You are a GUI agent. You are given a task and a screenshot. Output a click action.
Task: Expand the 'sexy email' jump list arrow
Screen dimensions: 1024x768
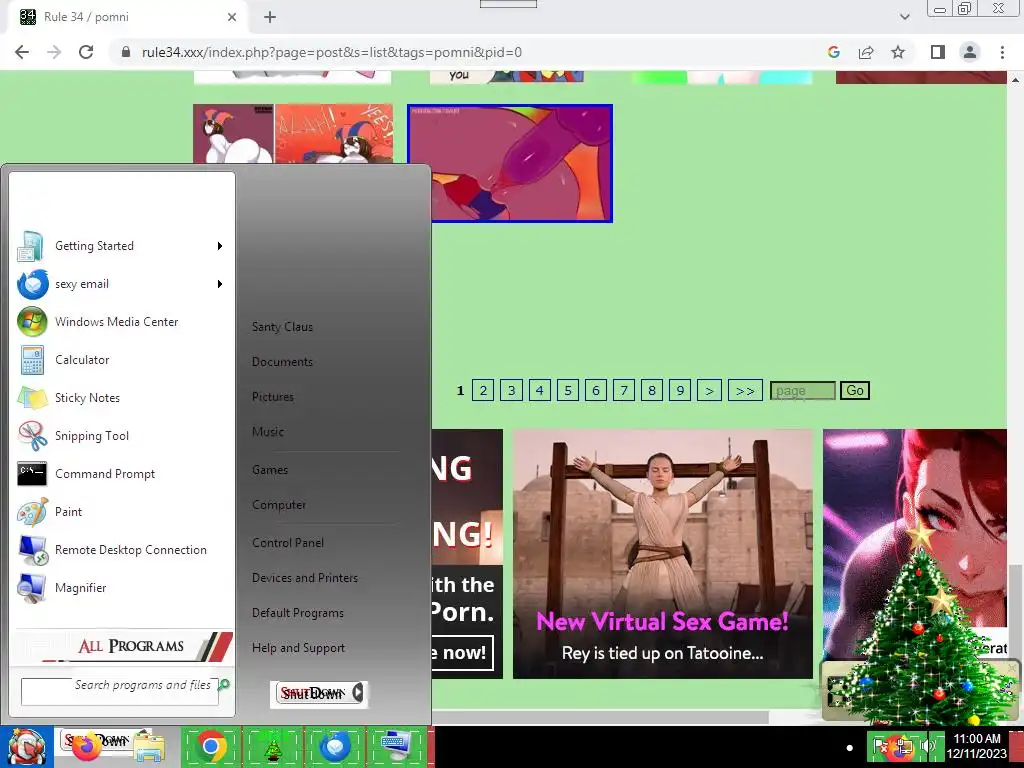(220, 284)
